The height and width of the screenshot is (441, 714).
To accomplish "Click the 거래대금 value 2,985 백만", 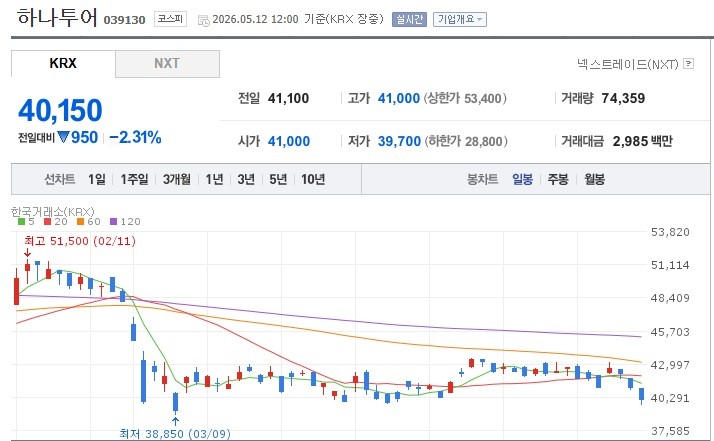I will tap(643, 141).
